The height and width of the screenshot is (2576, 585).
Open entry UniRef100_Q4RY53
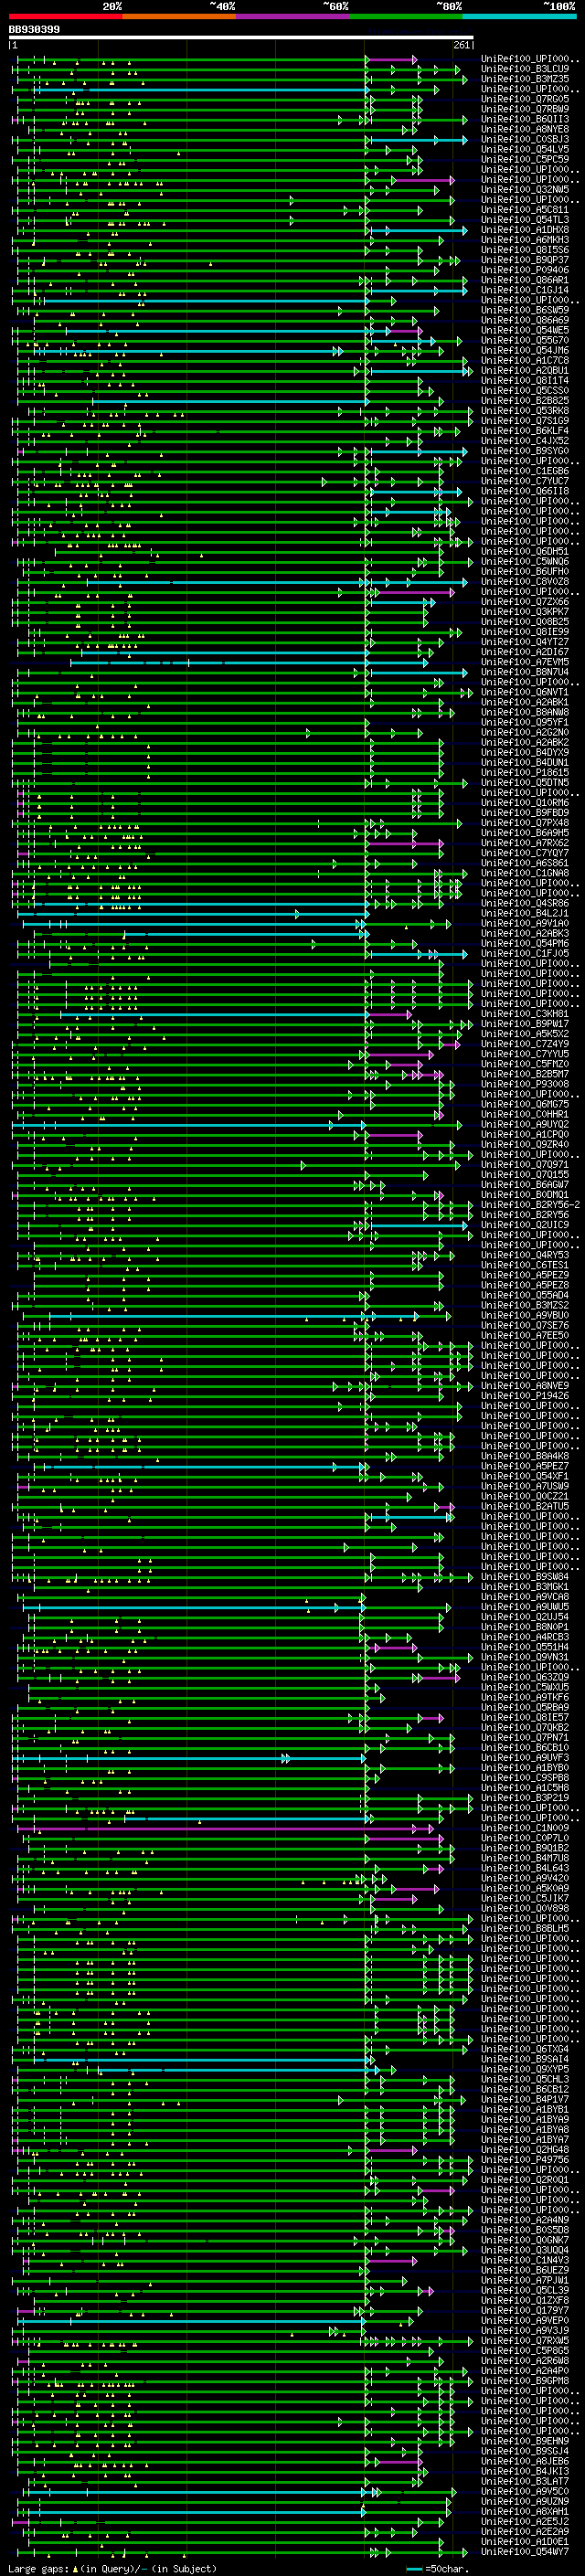point(524,1254)
